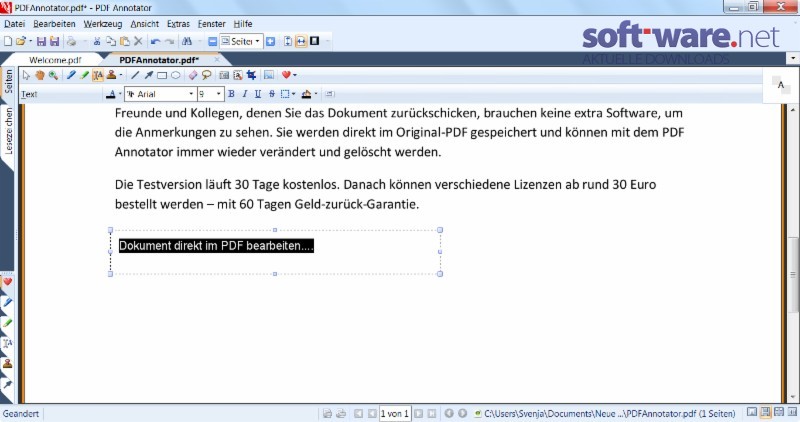Viewport: 800px width, 422px height.
Task: Select the lasso selection tool
Action: coord(206,76)
